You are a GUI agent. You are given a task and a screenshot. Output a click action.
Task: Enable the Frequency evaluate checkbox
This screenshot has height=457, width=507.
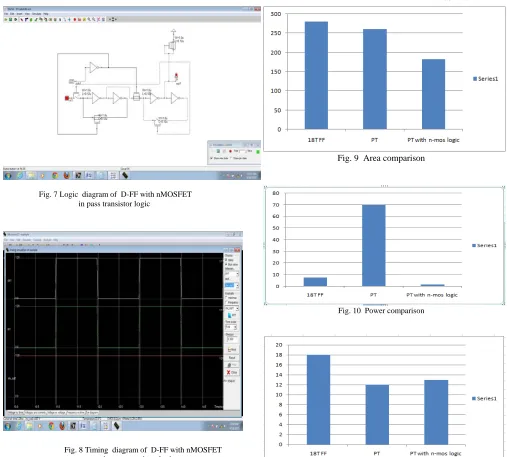(226, 302)
